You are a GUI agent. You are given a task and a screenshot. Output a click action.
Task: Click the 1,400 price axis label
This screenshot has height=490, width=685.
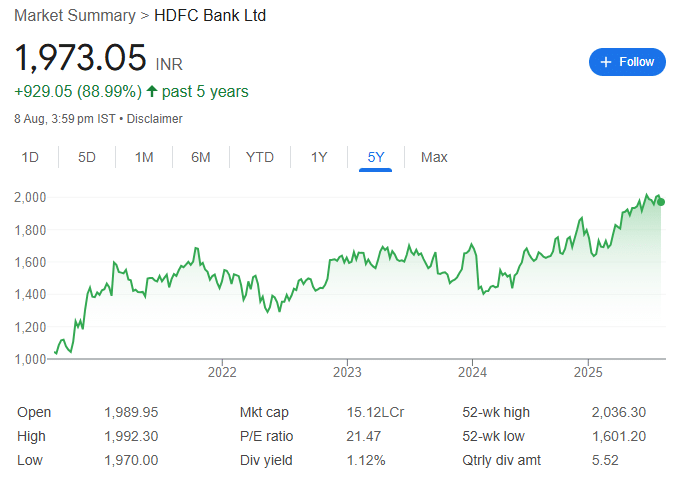click(30, 295)
